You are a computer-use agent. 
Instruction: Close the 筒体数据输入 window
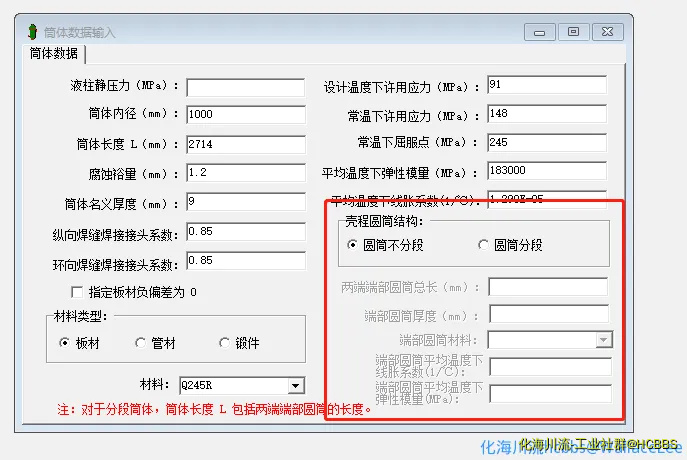pos(607,32)
